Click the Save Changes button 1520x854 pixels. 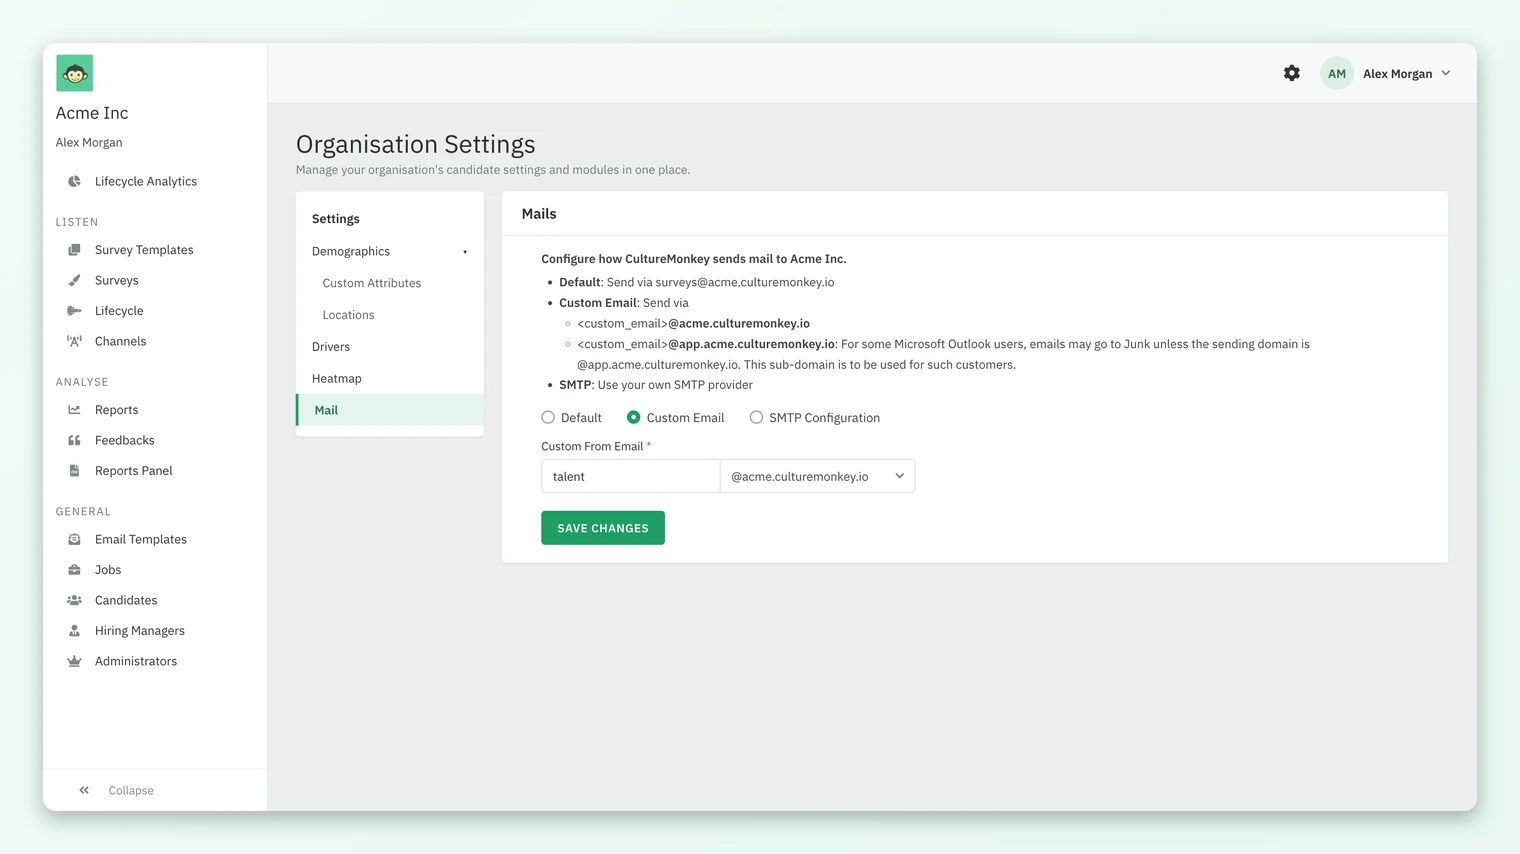[x=603, y=528]
